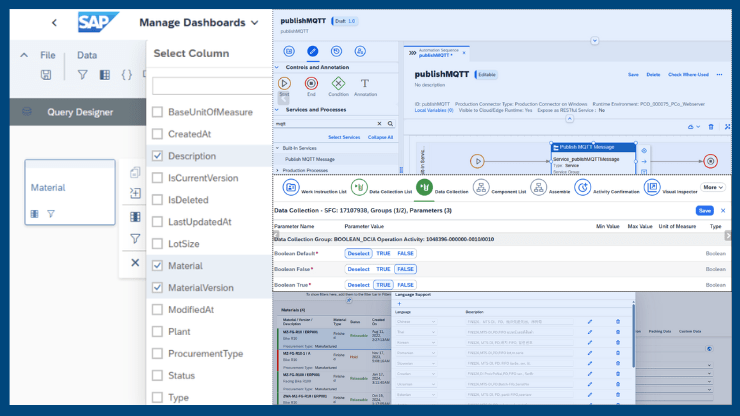Click the columns grid icon under Data
Image resolution: width=740 pixels, height=416 pixels.
[105, 75]
